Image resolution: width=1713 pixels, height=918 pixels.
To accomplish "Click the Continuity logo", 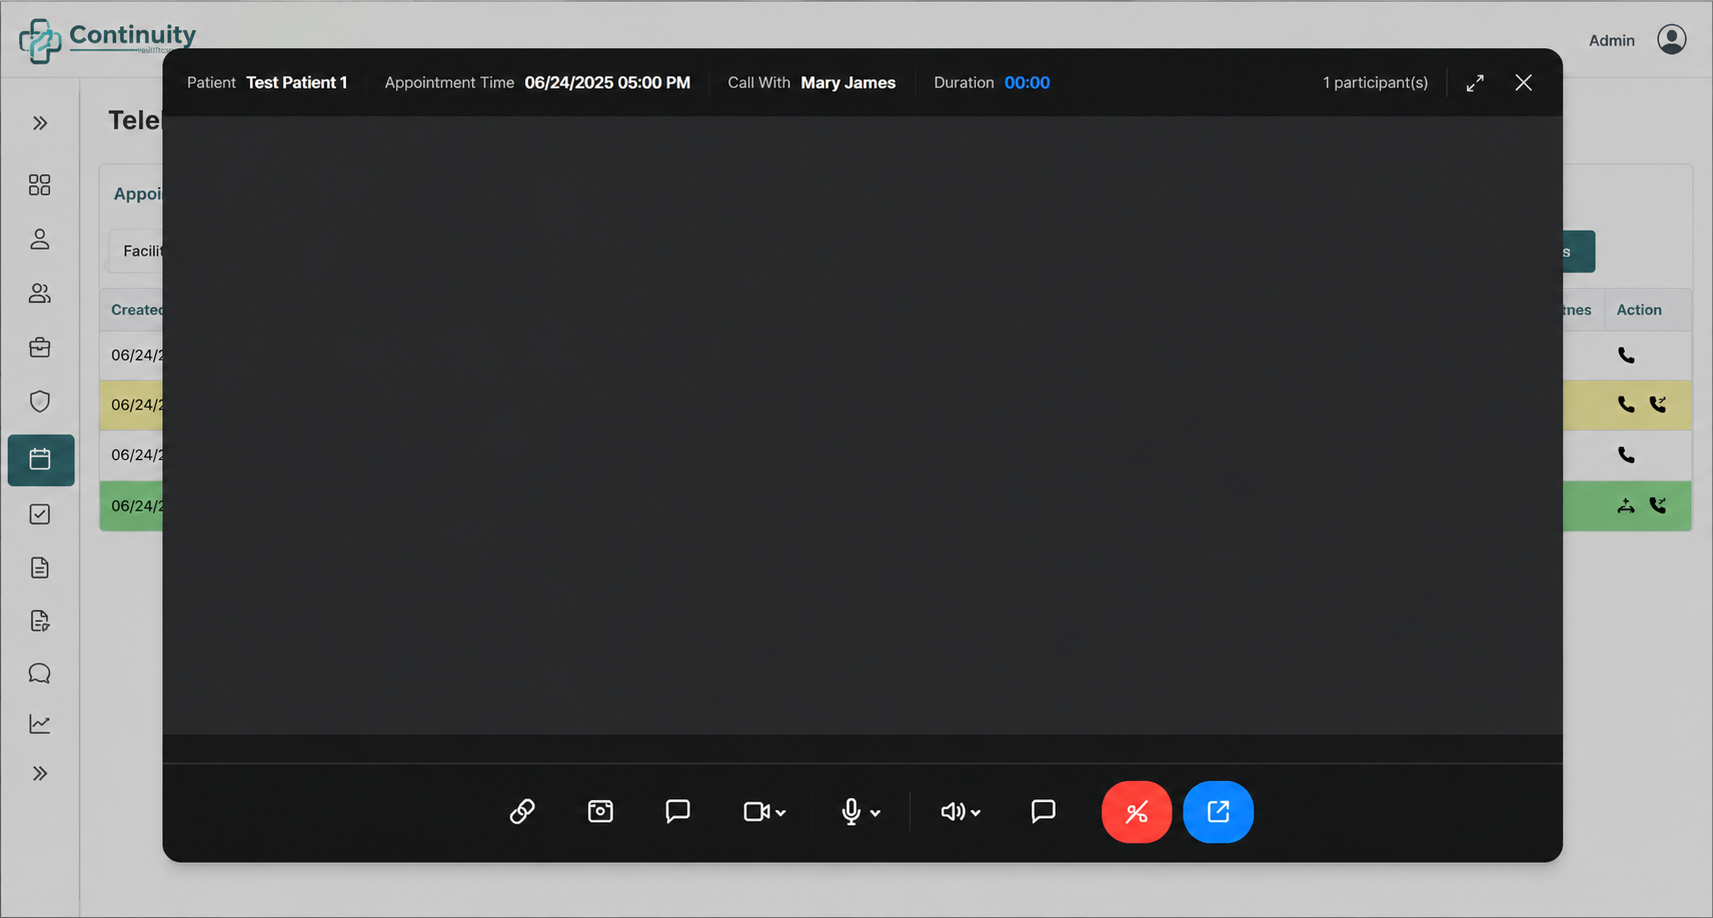I will (107, 41).
